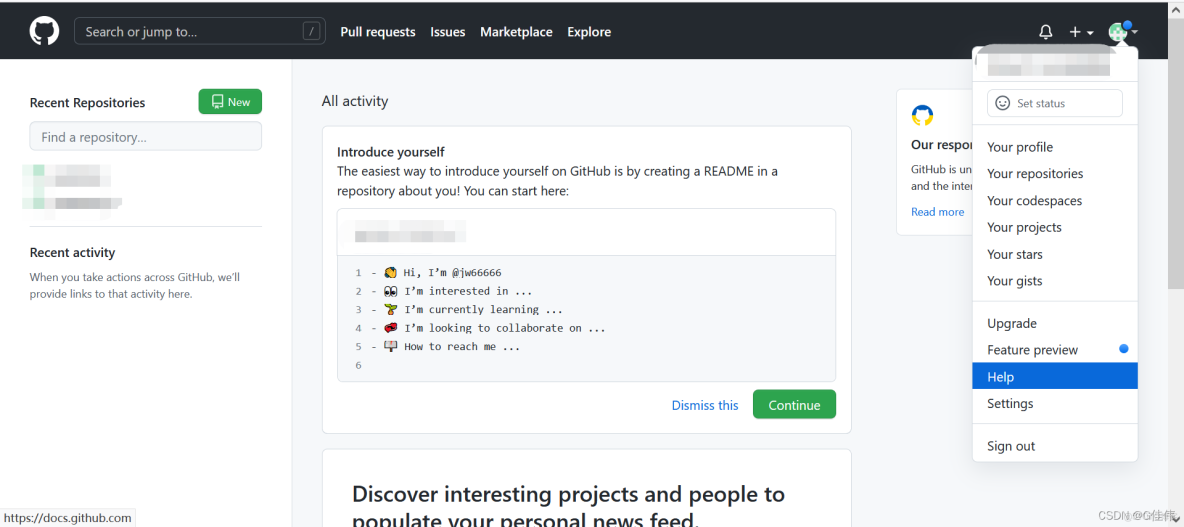
Task: Go to the Marketplace page
Action: pos(516,32)
